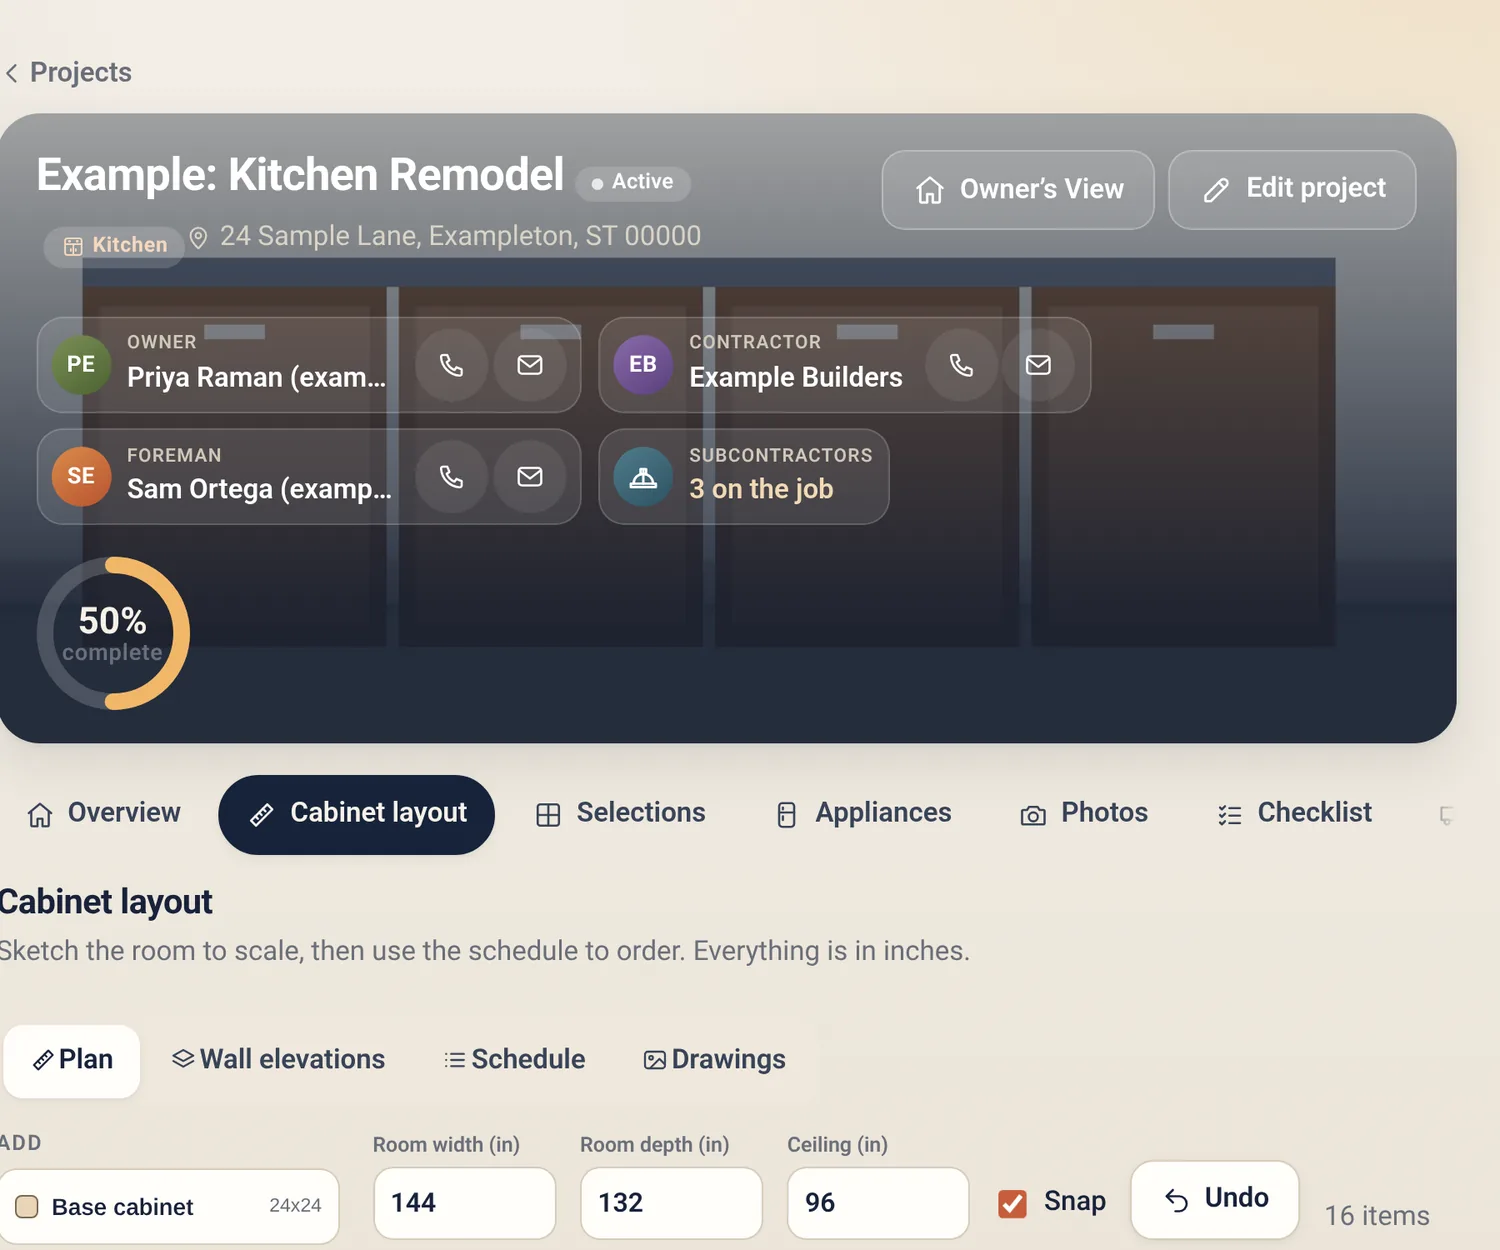Click the '16 items' count text
This screenshot has height=1250, width=1500.
pos(1377,1216)
